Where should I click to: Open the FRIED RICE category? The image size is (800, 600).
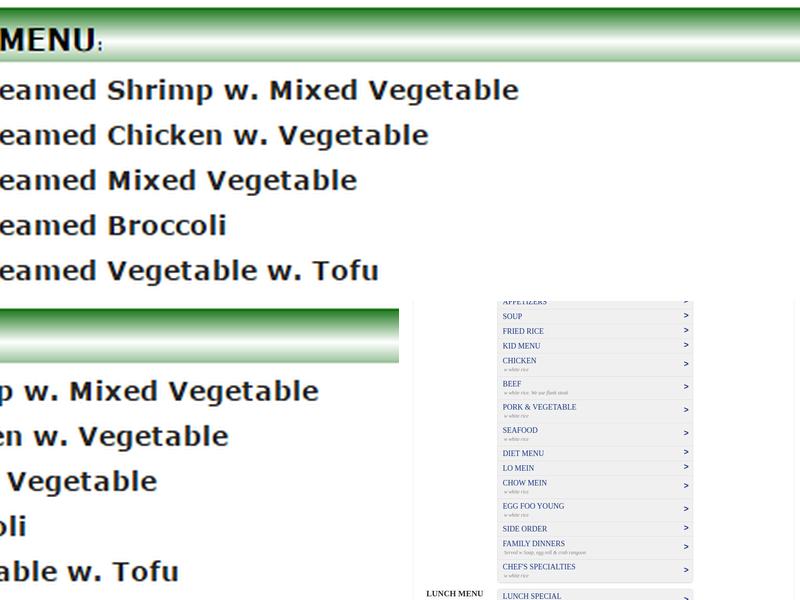[x=523, y=331]
